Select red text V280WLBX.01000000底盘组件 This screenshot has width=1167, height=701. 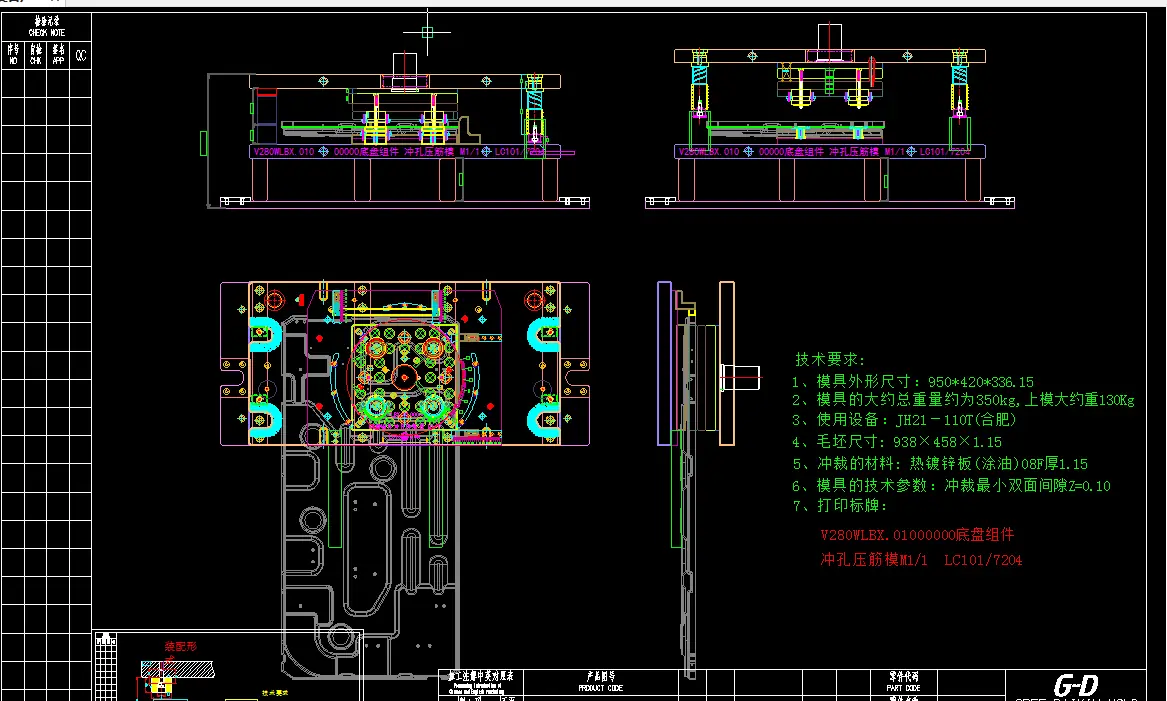[x=917, y=536]
